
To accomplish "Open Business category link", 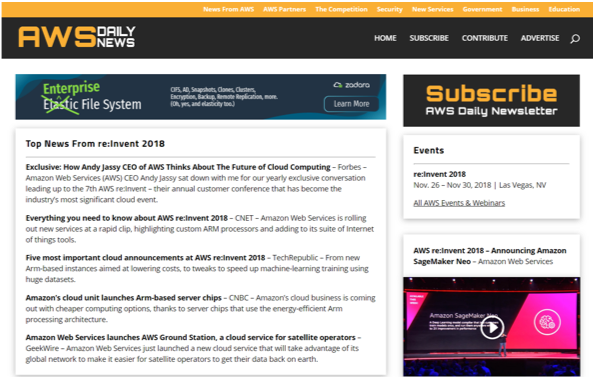I will pyautogui.click(x=525, y=9).
